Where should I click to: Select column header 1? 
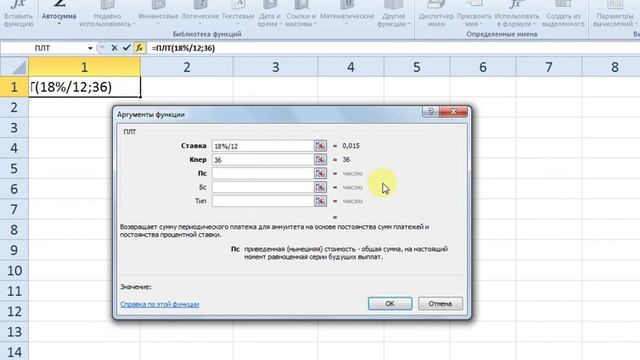point(84,67)
